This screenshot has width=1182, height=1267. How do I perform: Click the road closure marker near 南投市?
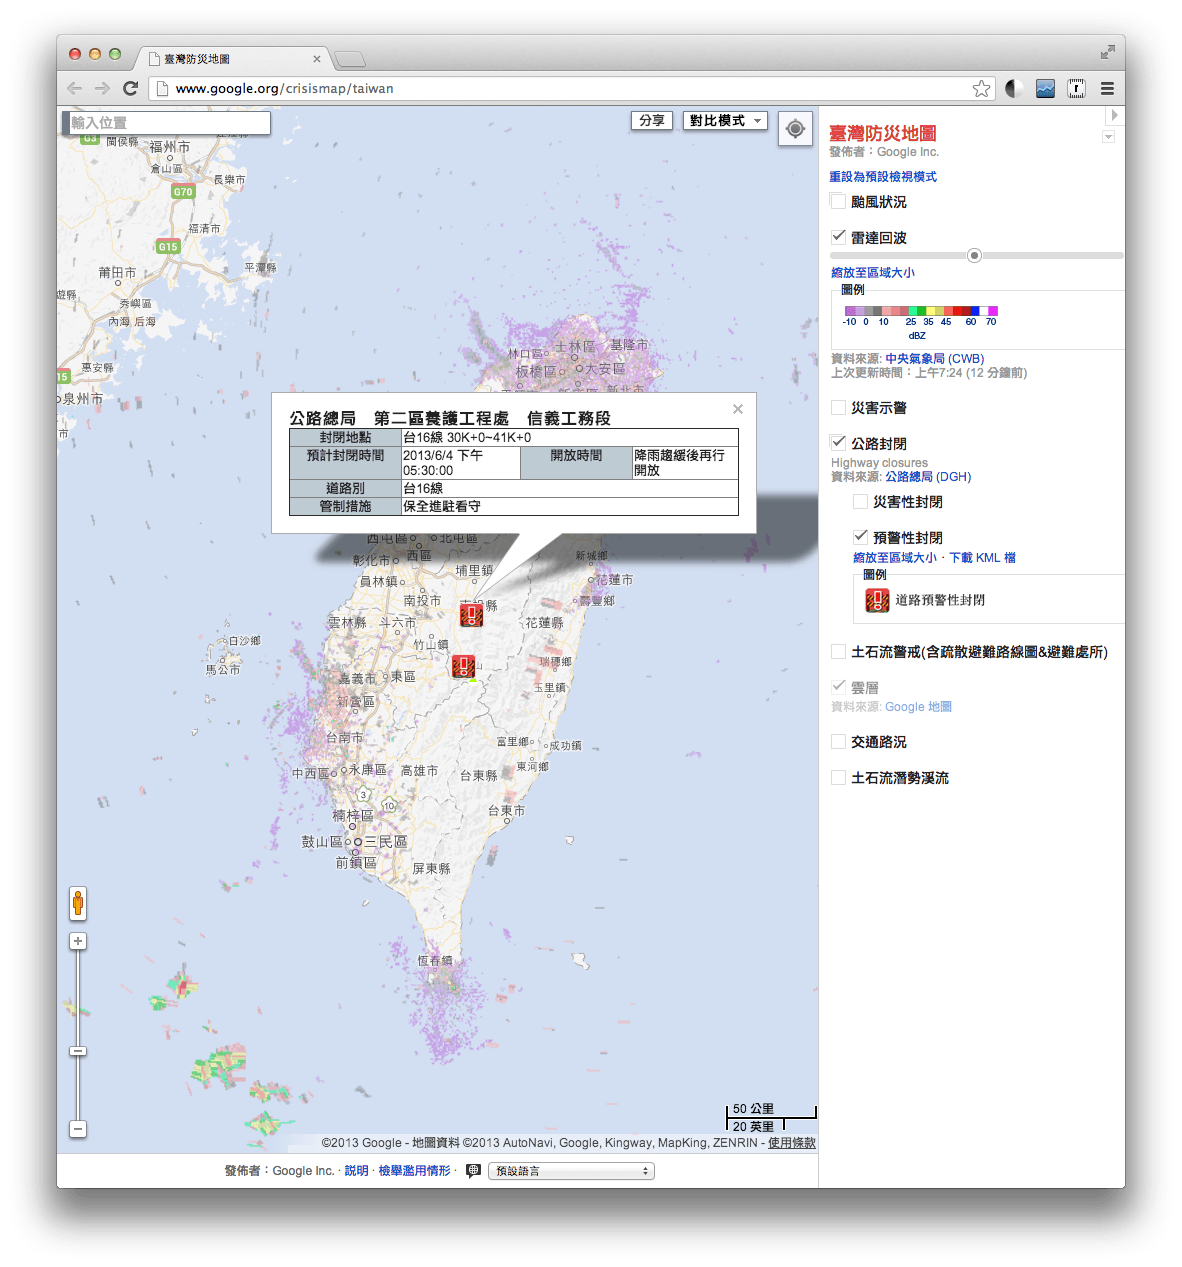(470, 616)
